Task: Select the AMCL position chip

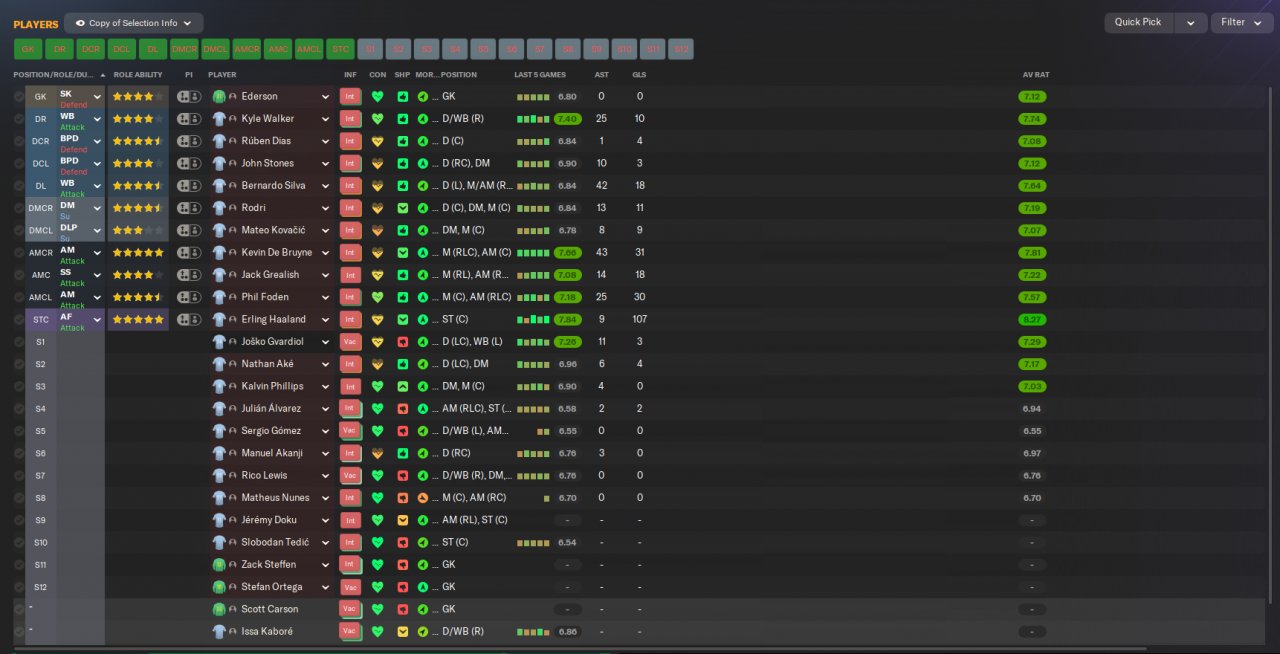Action: coord(309,49)
